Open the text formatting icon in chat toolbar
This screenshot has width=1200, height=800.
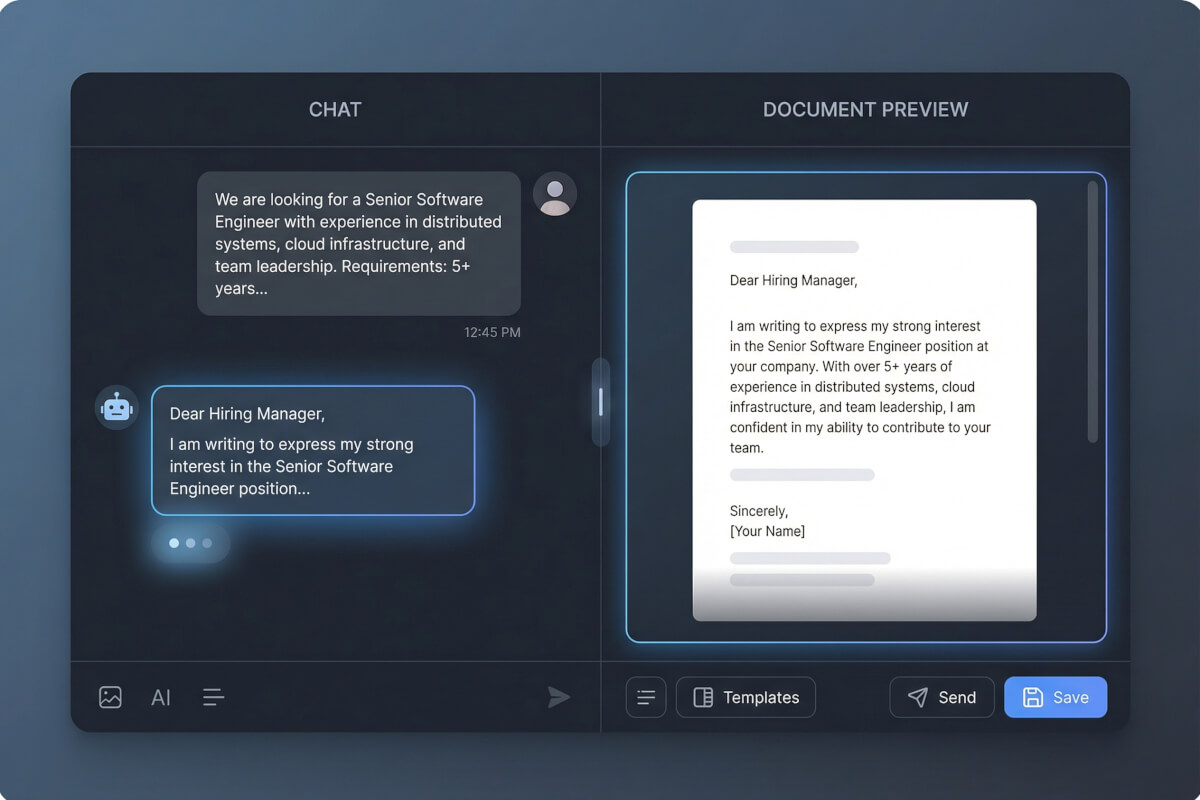pyautogui.click(x=213, y=697)
